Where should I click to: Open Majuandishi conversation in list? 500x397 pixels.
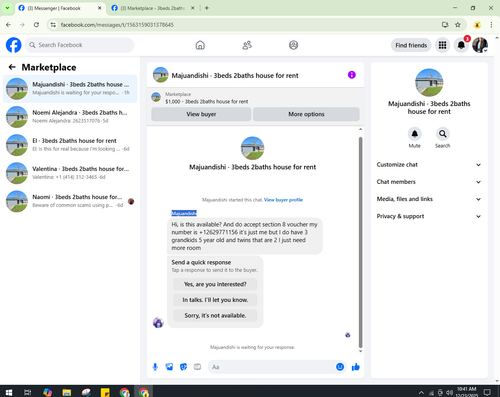pyautogui.click(x=70, y=89)
